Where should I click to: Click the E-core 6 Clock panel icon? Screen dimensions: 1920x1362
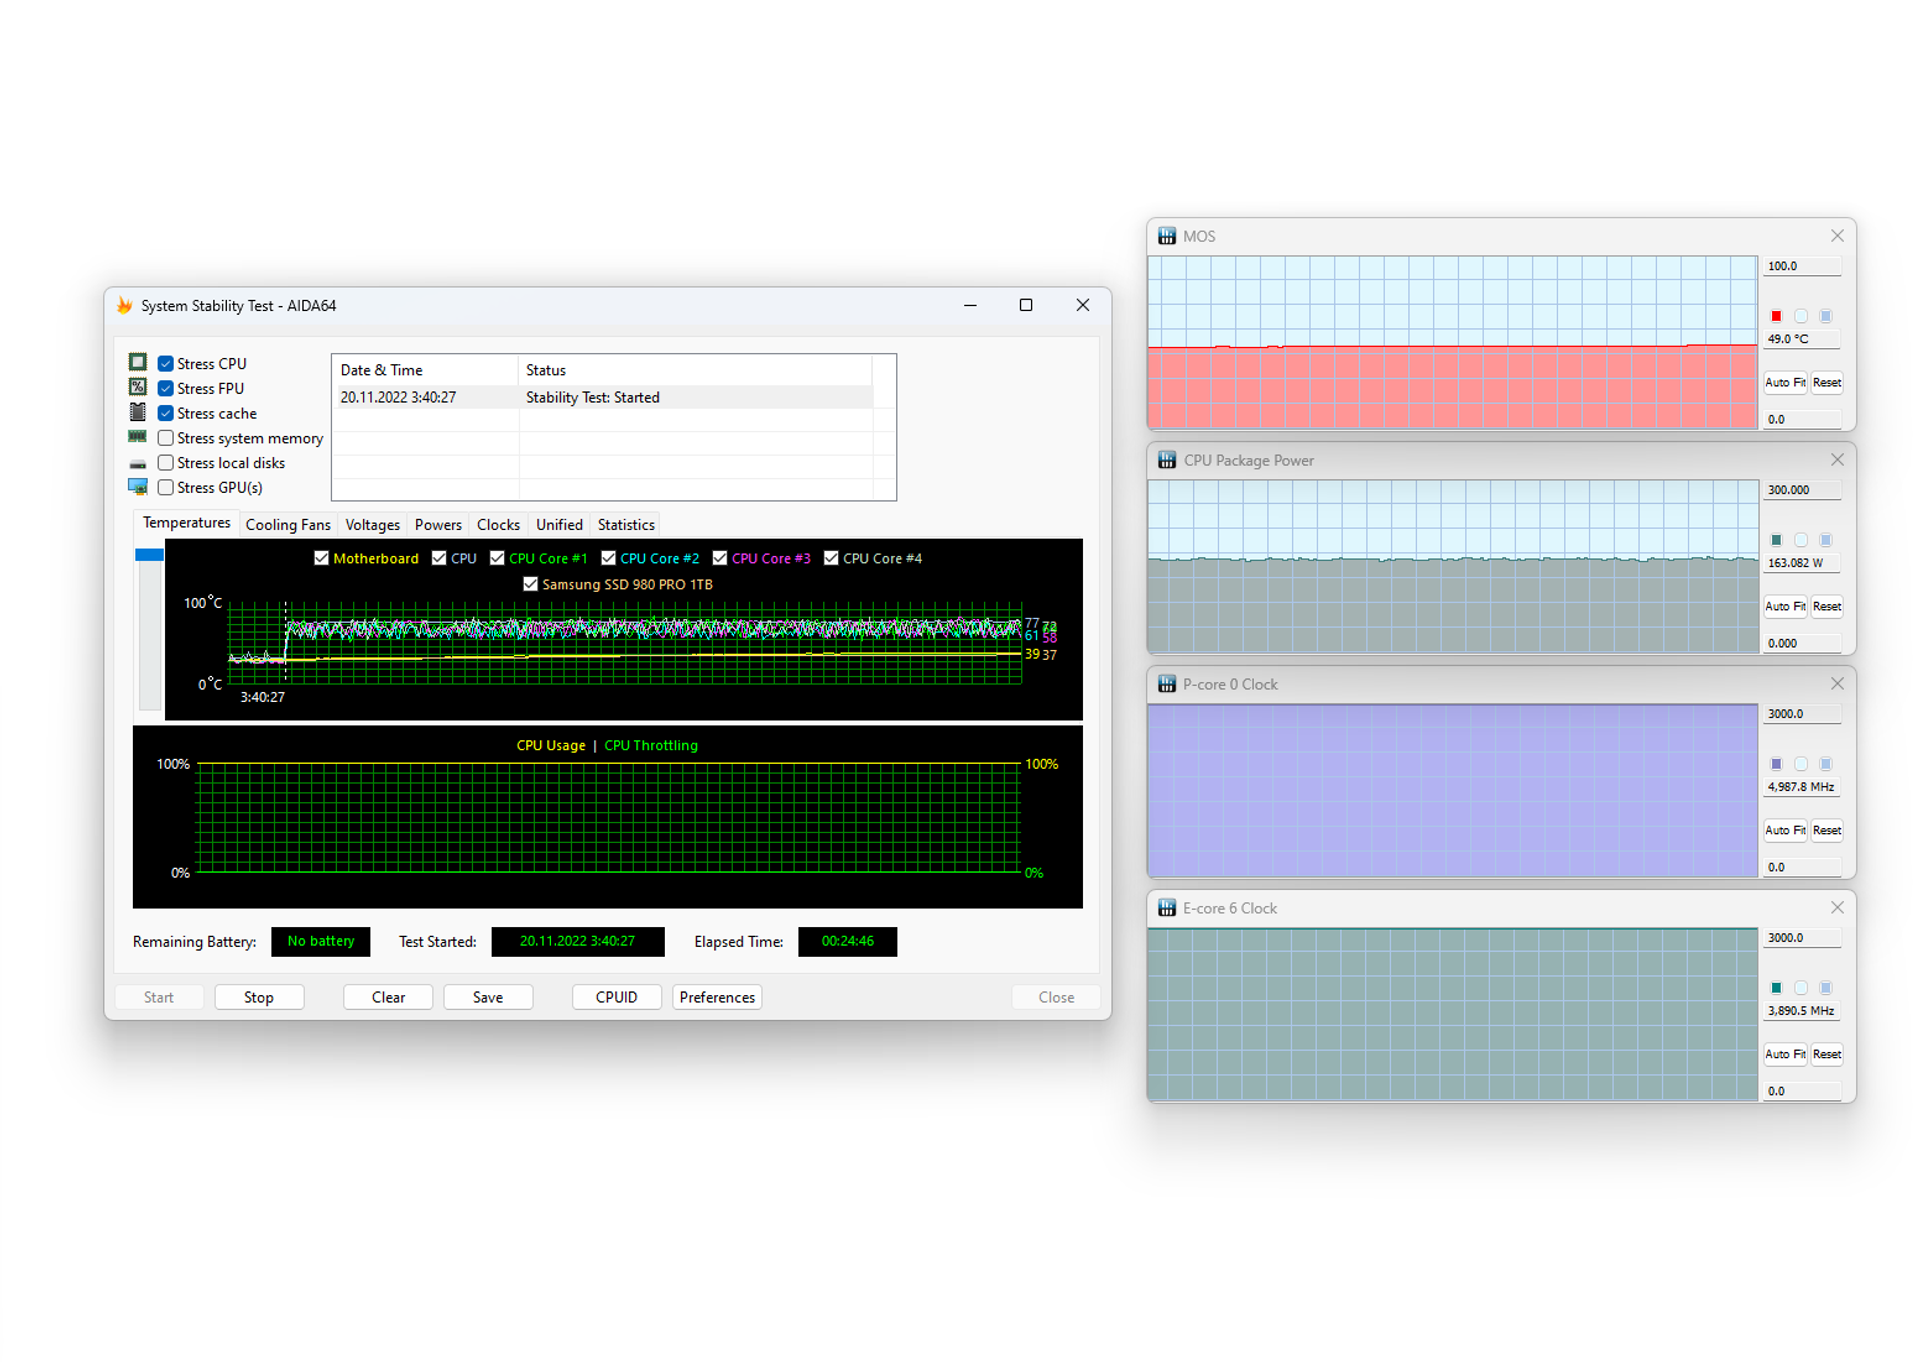click(1167, 908)
